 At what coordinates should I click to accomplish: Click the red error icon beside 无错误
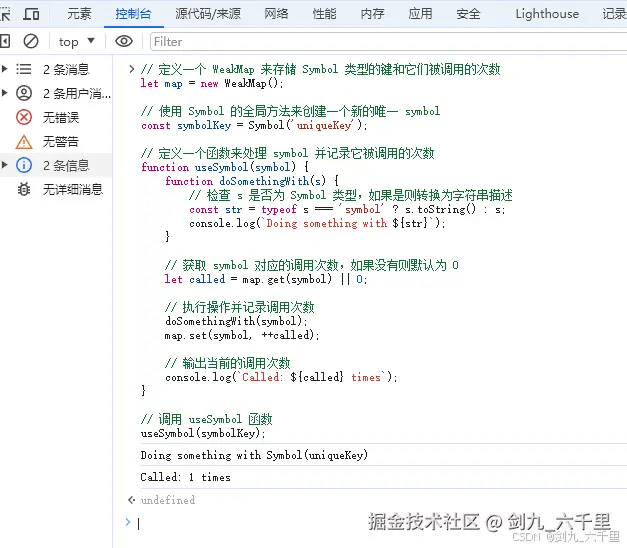coord(24,117)
